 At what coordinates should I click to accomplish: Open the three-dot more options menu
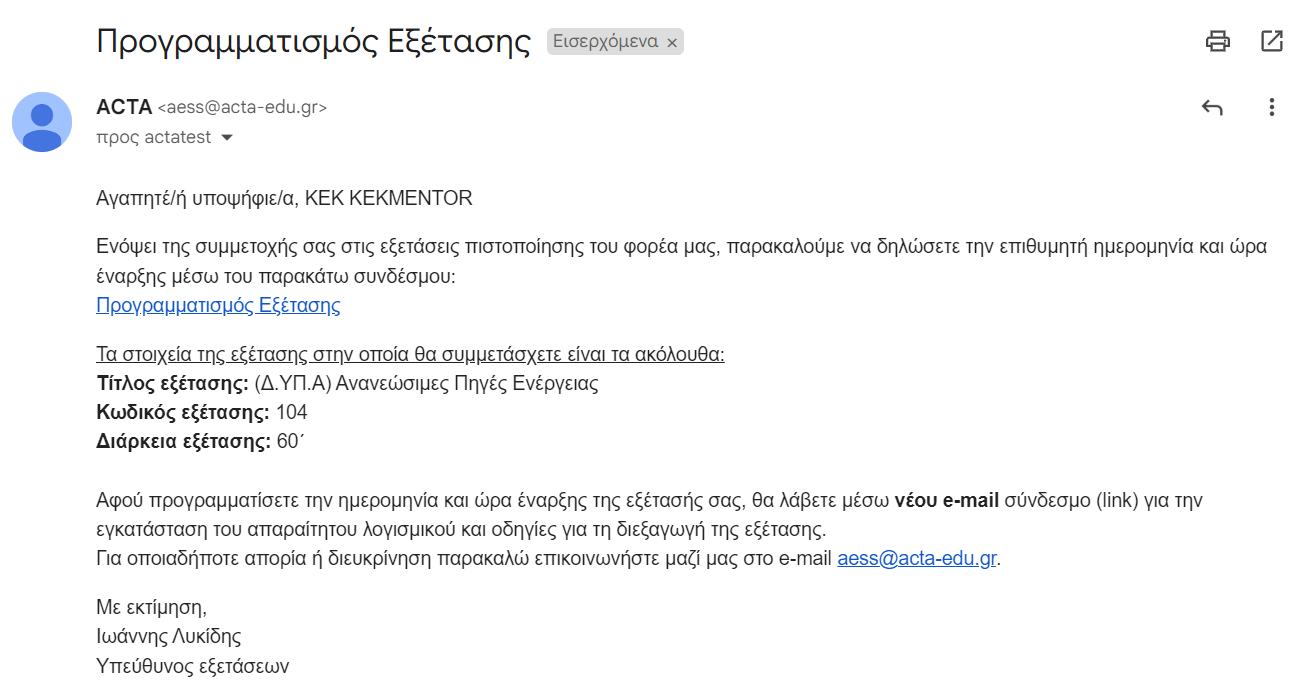pos(1271,107)
